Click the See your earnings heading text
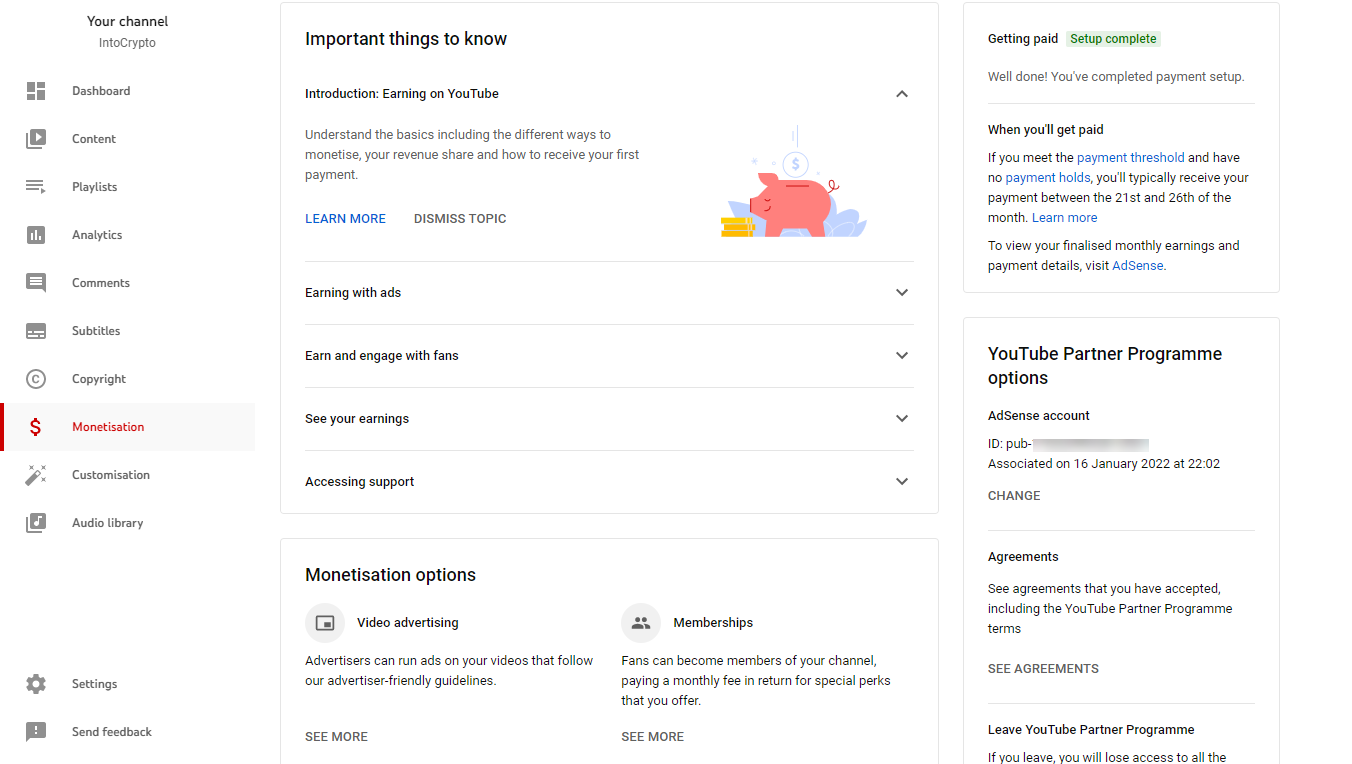 point(357,419)
